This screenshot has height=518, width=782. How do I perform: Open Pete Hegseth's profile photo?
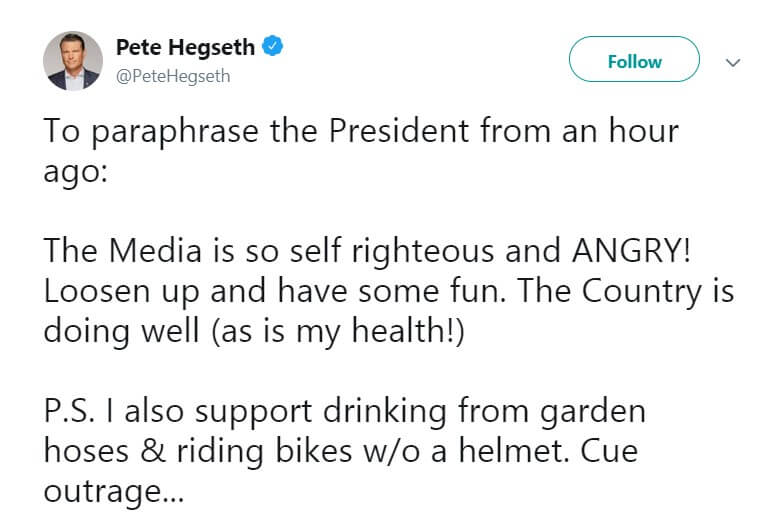coord(73,61)
